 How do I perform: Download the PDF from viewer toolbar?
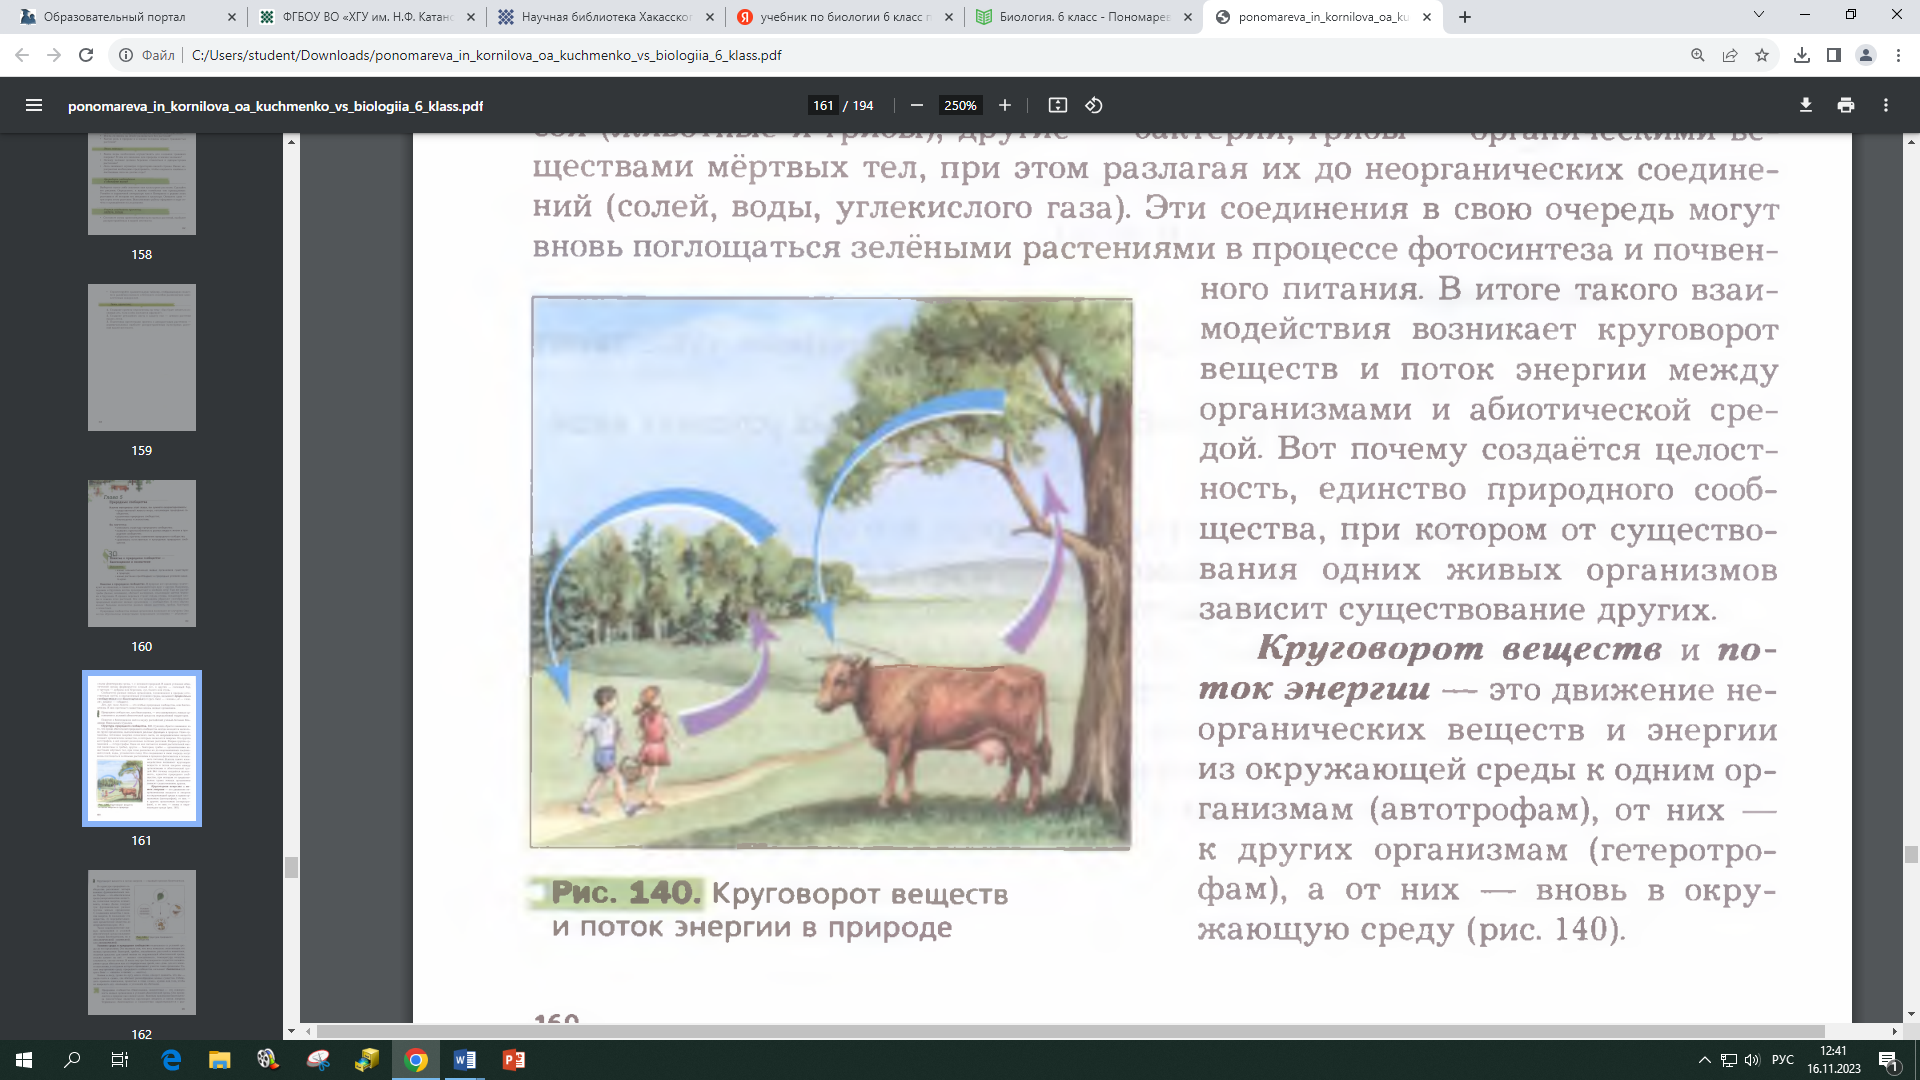pos(1806,105)
